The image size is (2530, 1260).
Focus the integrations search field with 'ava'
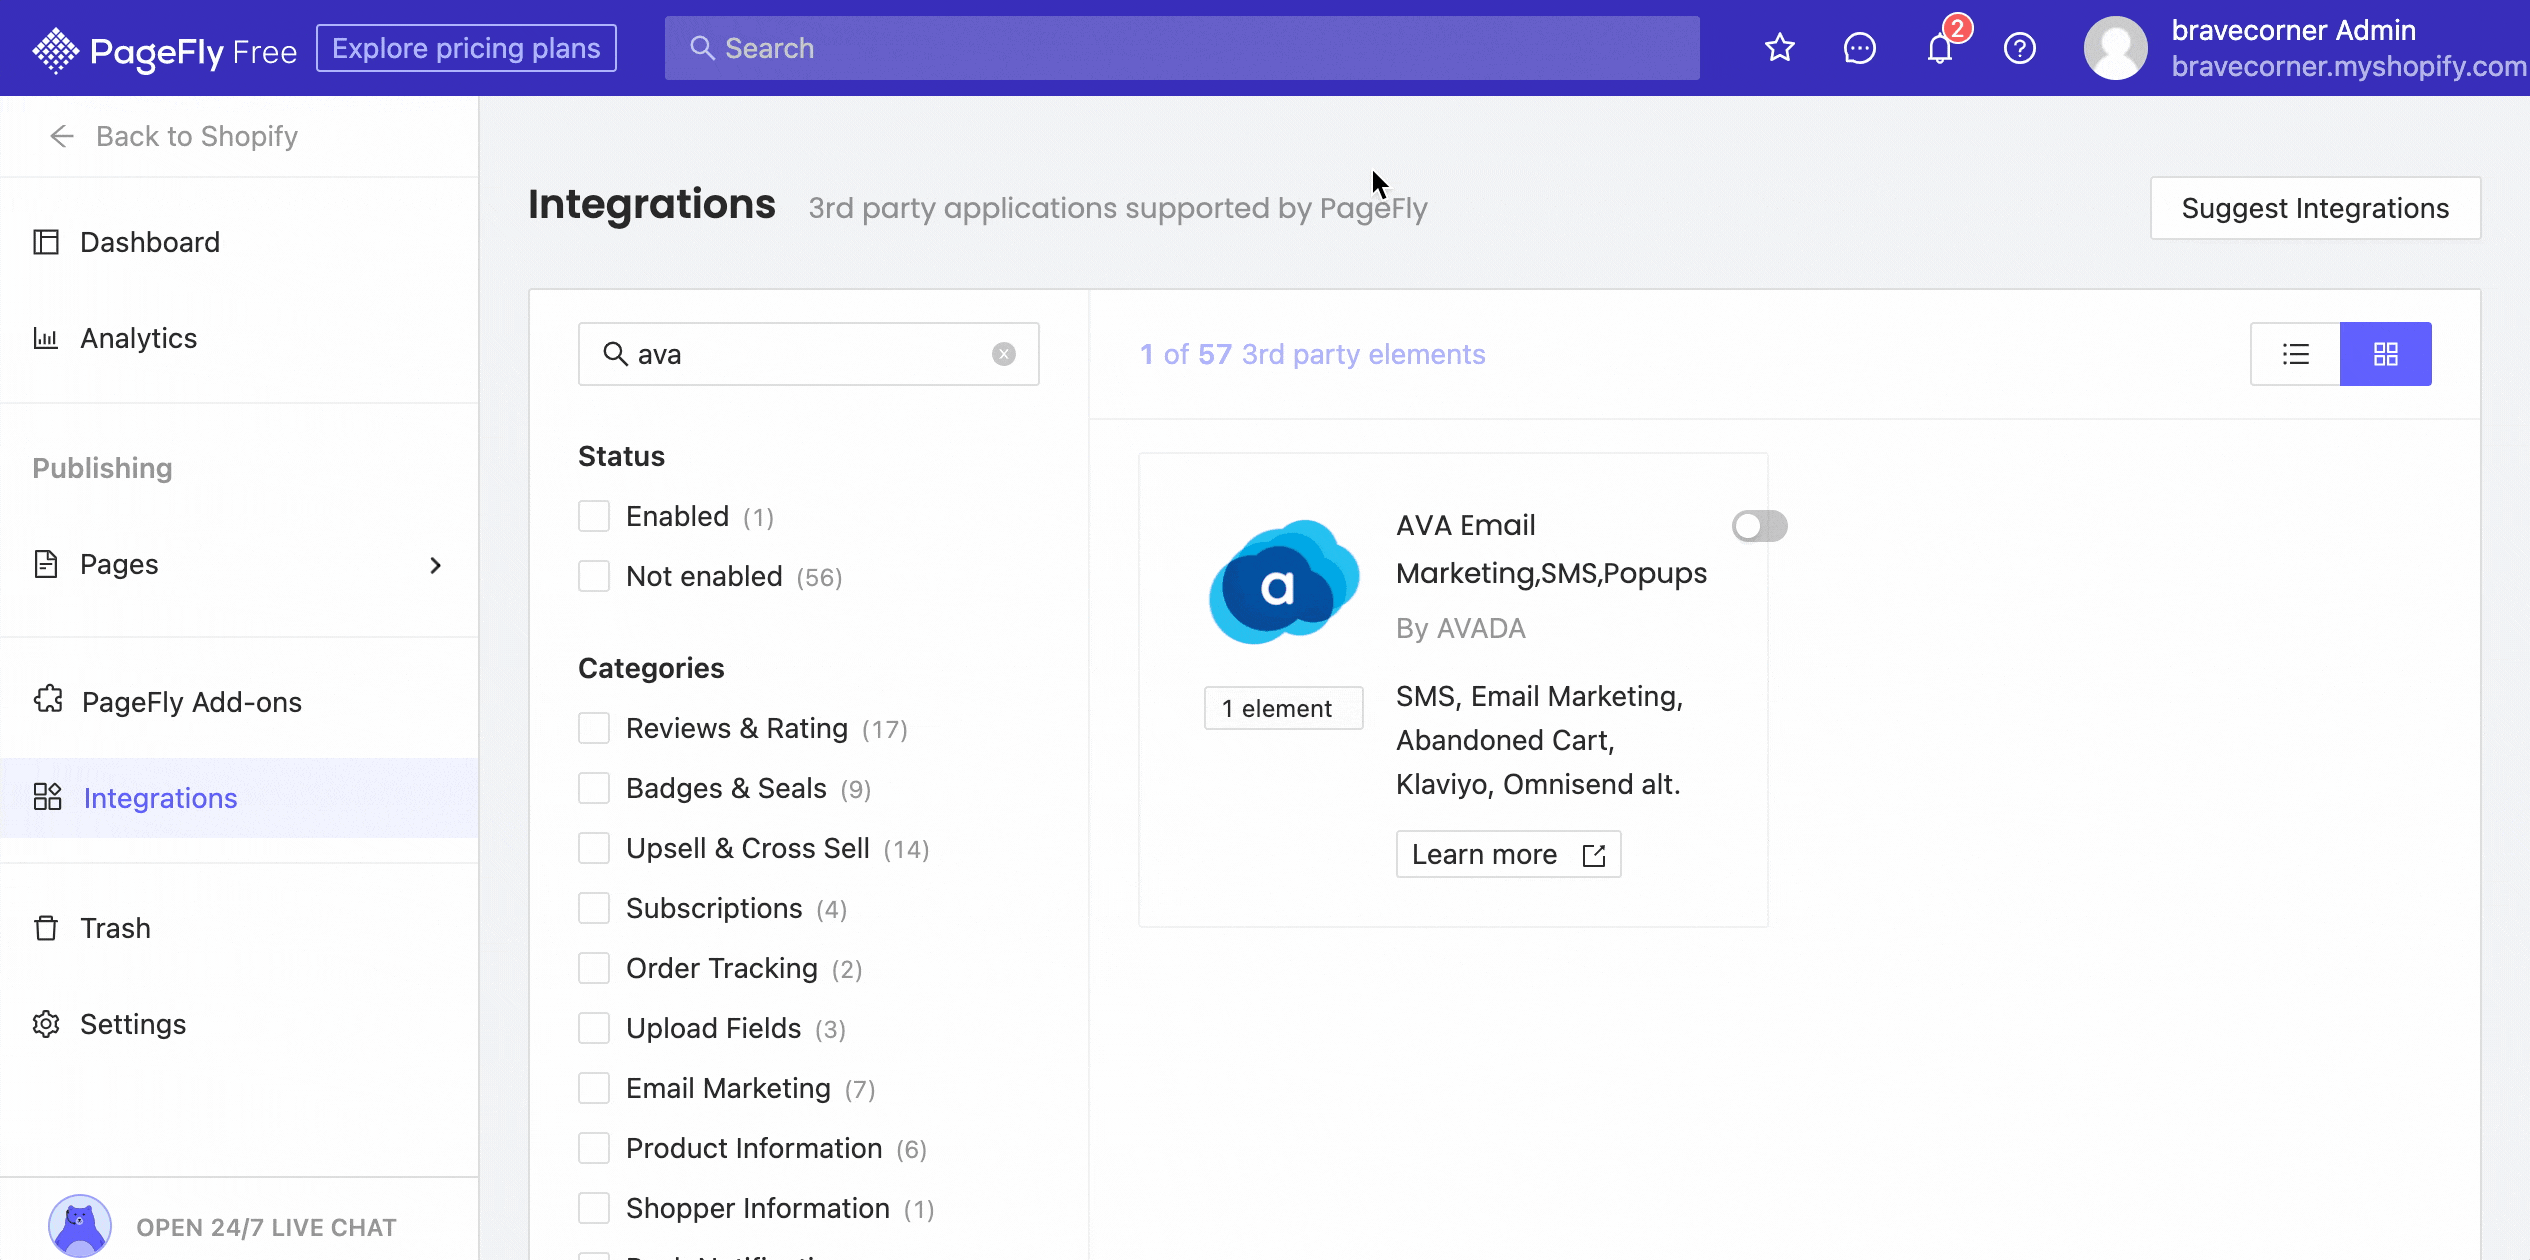coord(808,354)
